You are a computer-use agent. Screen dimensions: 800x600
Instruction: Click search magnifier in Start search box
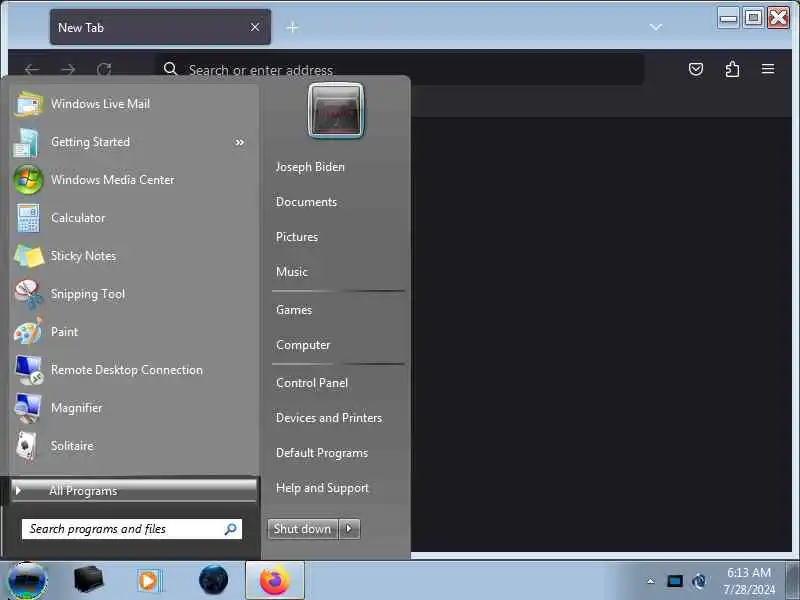231,529
